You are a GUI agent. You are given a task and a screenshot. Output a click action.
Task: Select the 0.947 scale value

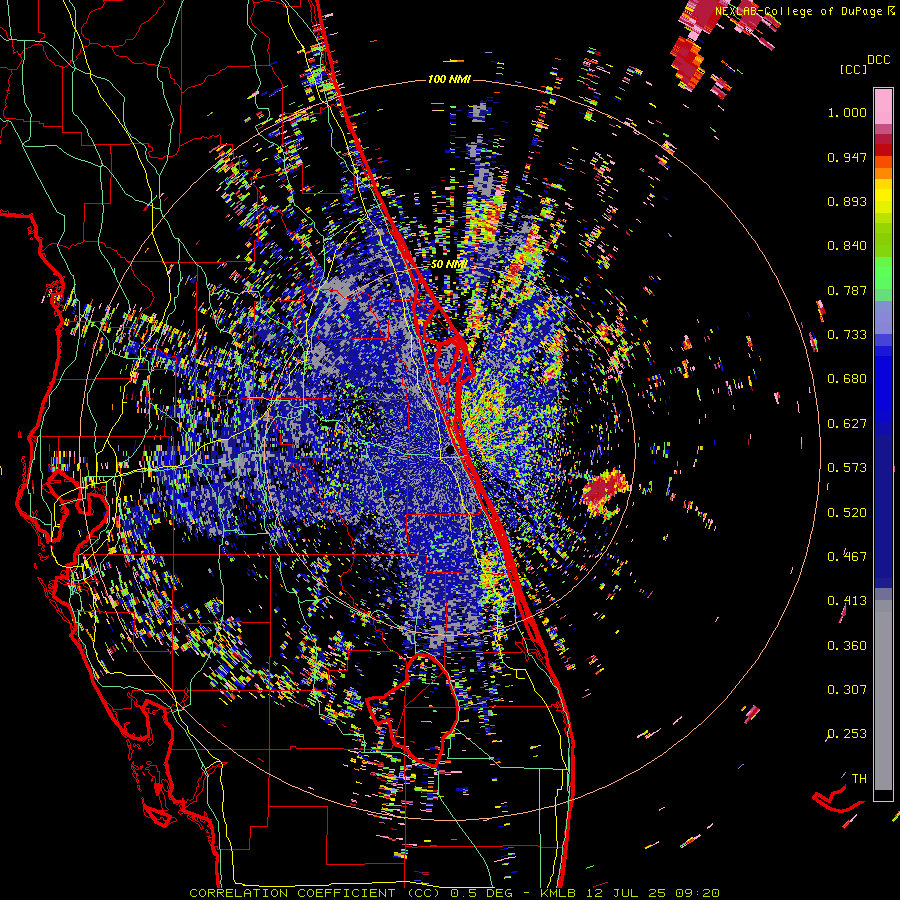847,157
